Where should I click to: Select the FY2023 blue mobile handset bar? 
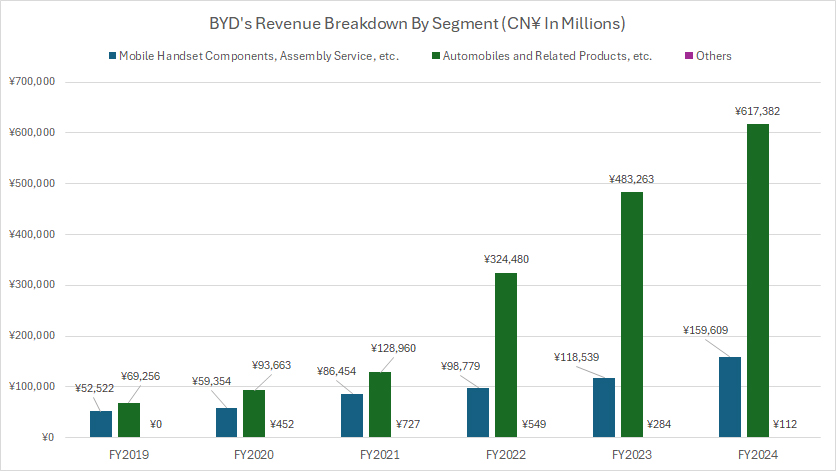(604, 408)
